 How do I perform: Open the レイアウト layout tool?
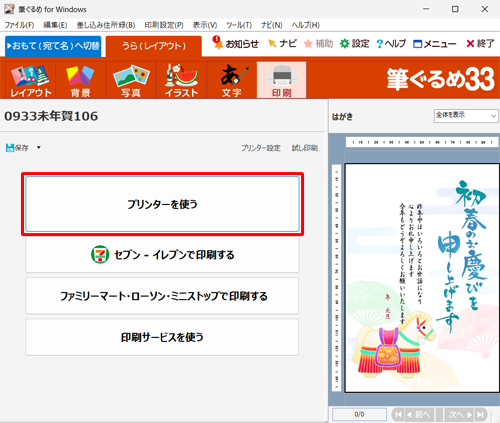click(x=31, y=80)
